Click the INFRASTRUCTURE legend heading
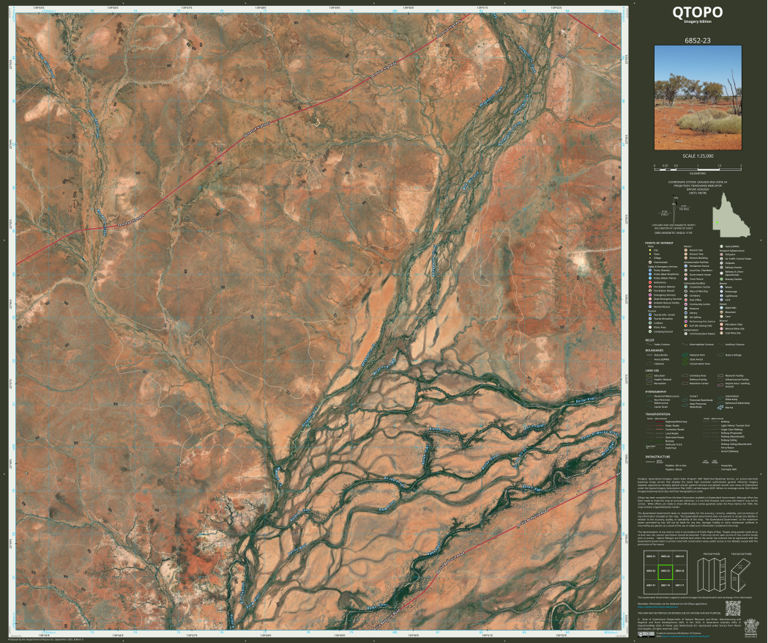The width and height of the screenshot is (768, 643). coord(658,457)
